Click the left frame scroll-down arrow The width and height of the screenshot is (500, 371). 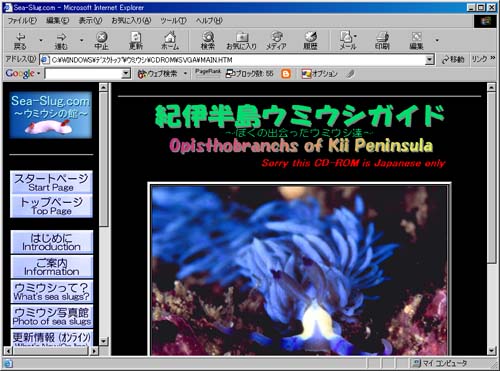pyautogui.click(x=104, y=341)
